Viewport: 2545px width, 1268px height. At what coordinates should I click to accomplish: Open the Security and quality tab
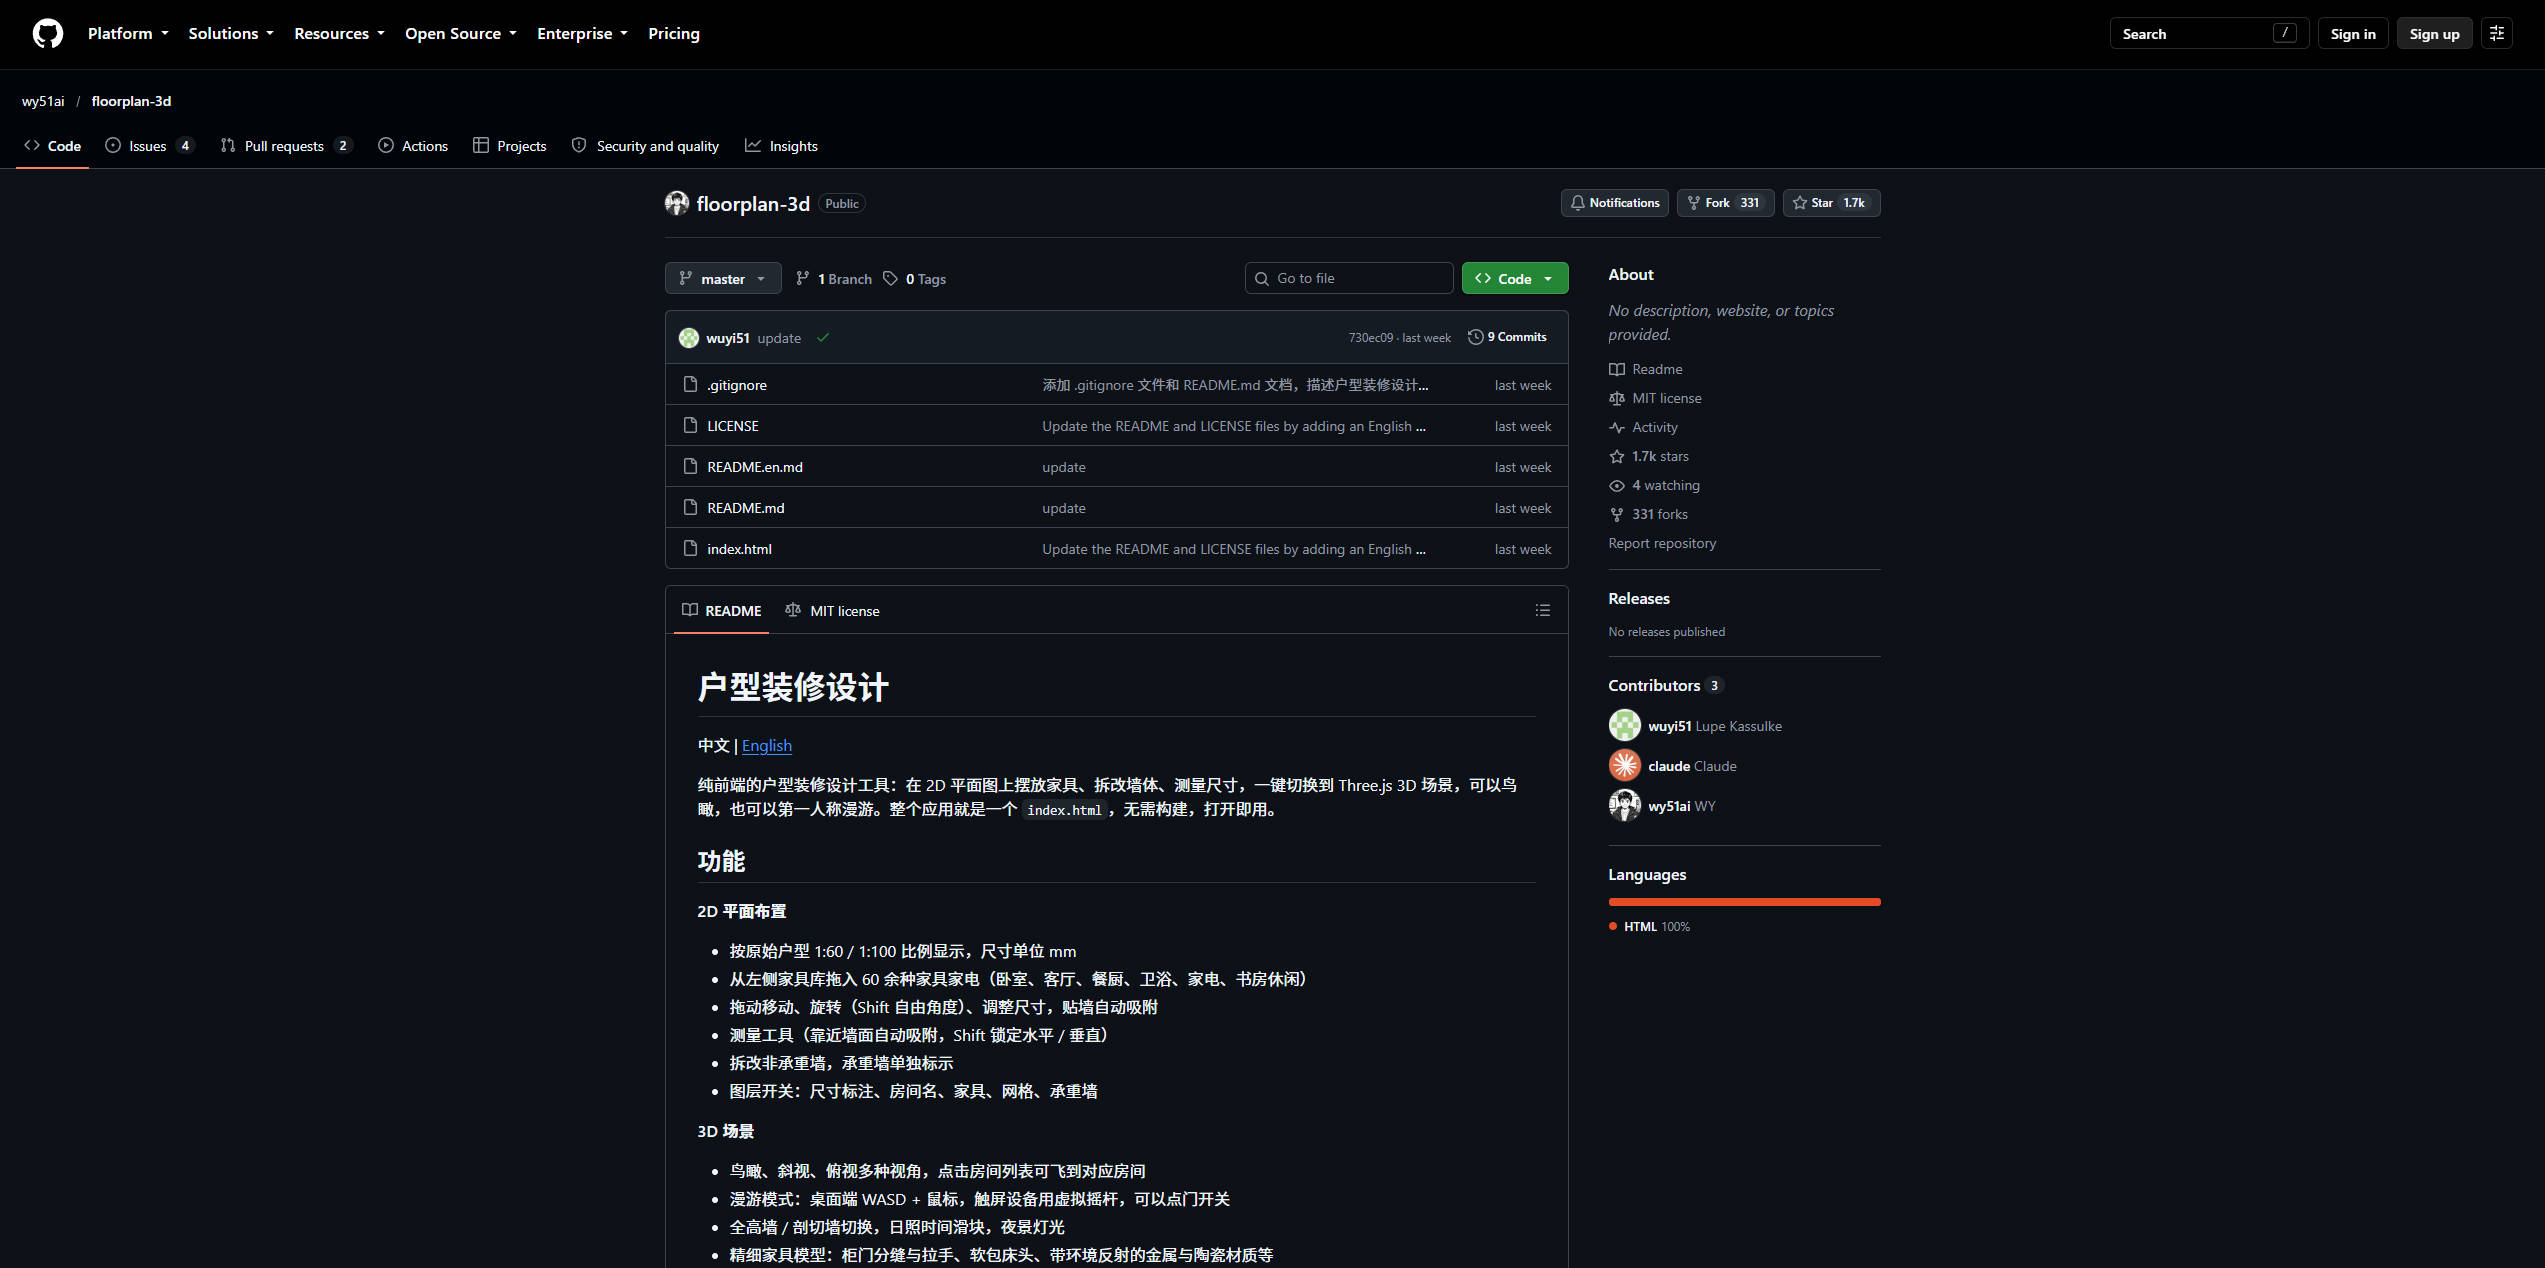pos(645,146)
